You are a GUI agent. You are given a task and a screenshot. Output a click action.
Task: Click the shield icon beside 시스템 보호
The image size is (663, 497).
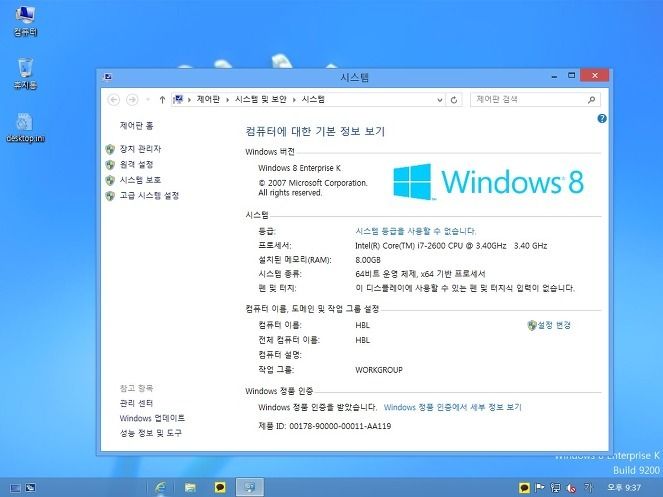(110, 181)
